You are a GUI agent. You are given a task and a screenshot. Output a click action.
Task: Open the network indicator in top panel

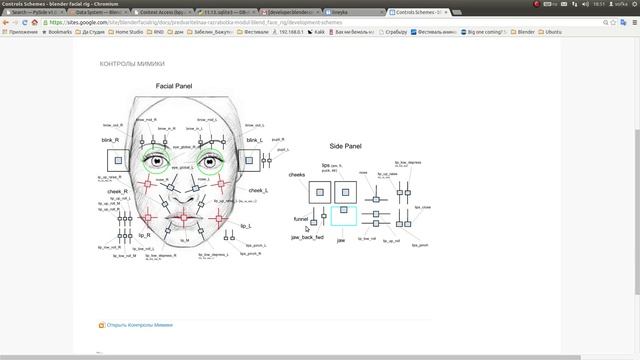[575, 4]
